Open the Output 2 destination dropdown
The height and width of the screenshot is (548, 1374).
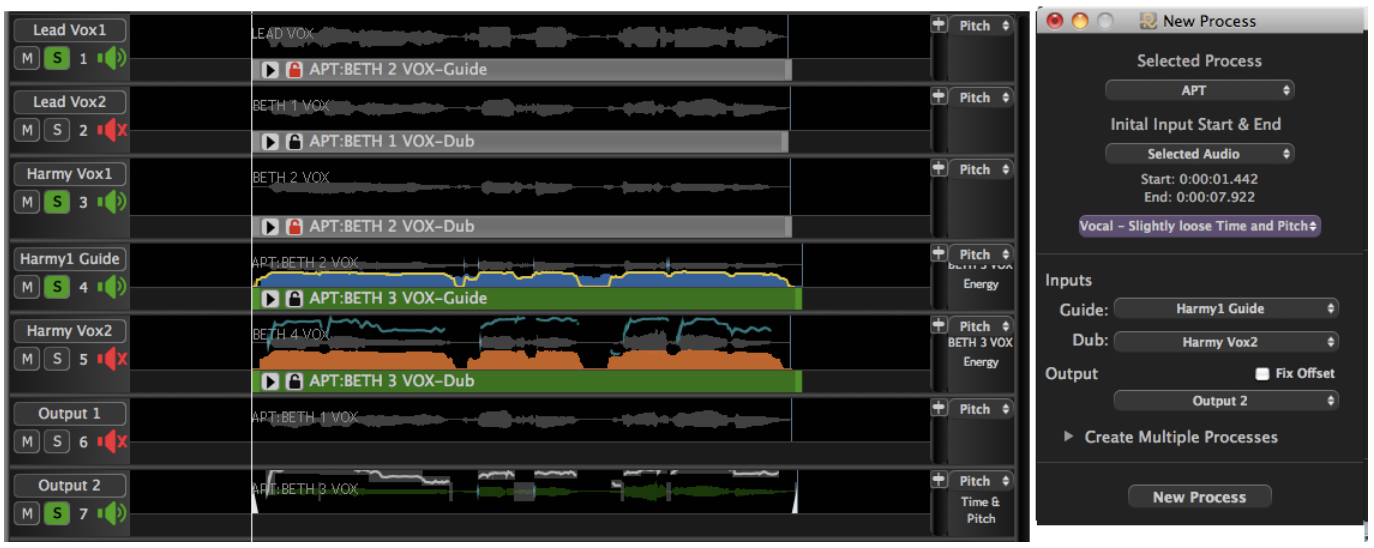(x=1226, y=401)
